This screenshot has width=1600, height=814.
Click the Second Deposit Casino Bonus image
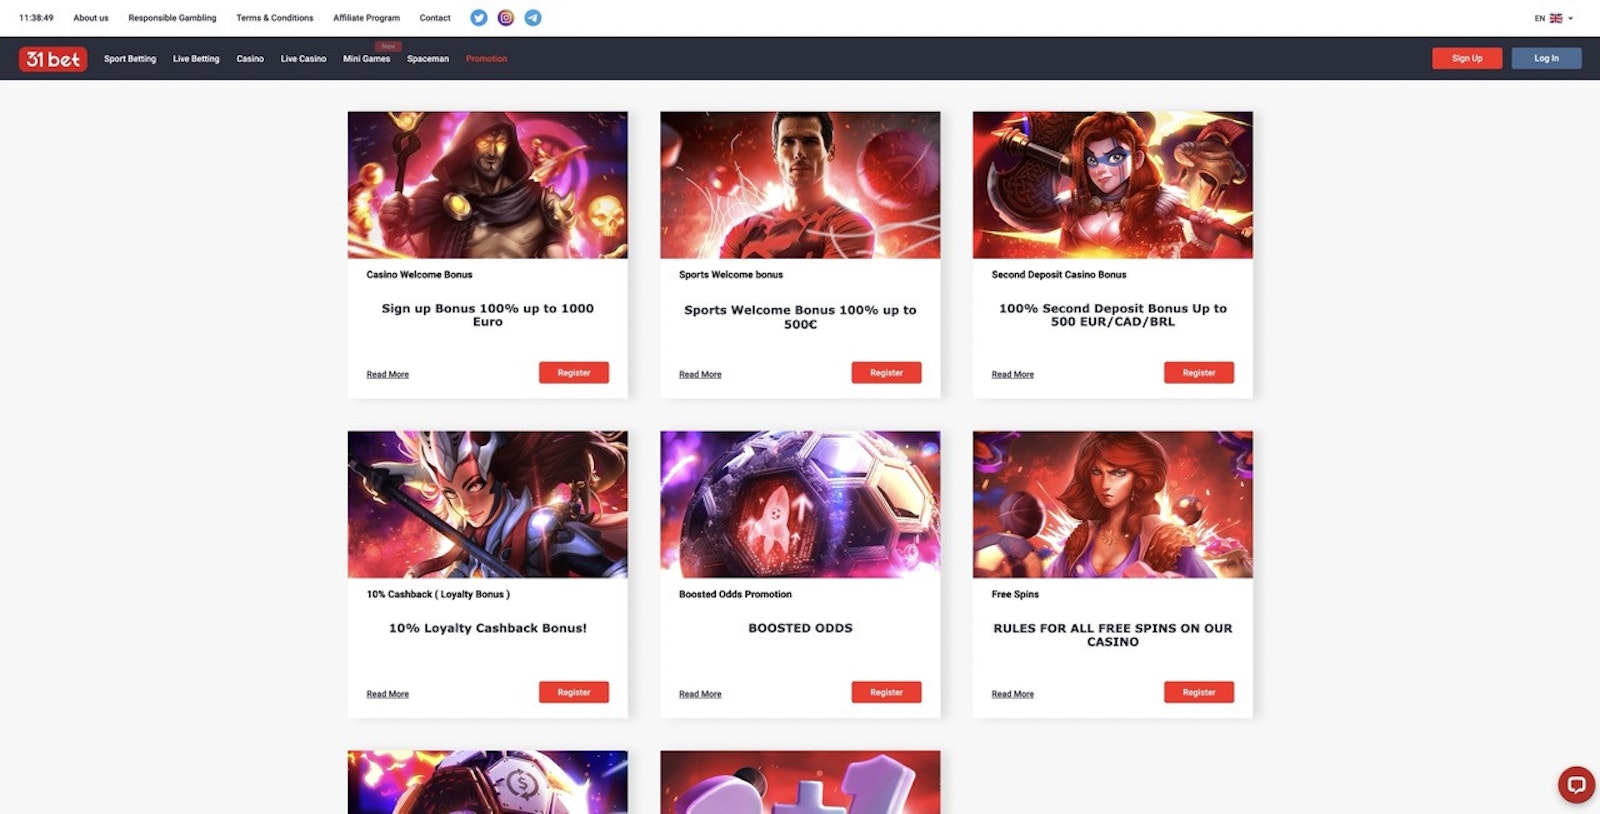(1112, 185)
